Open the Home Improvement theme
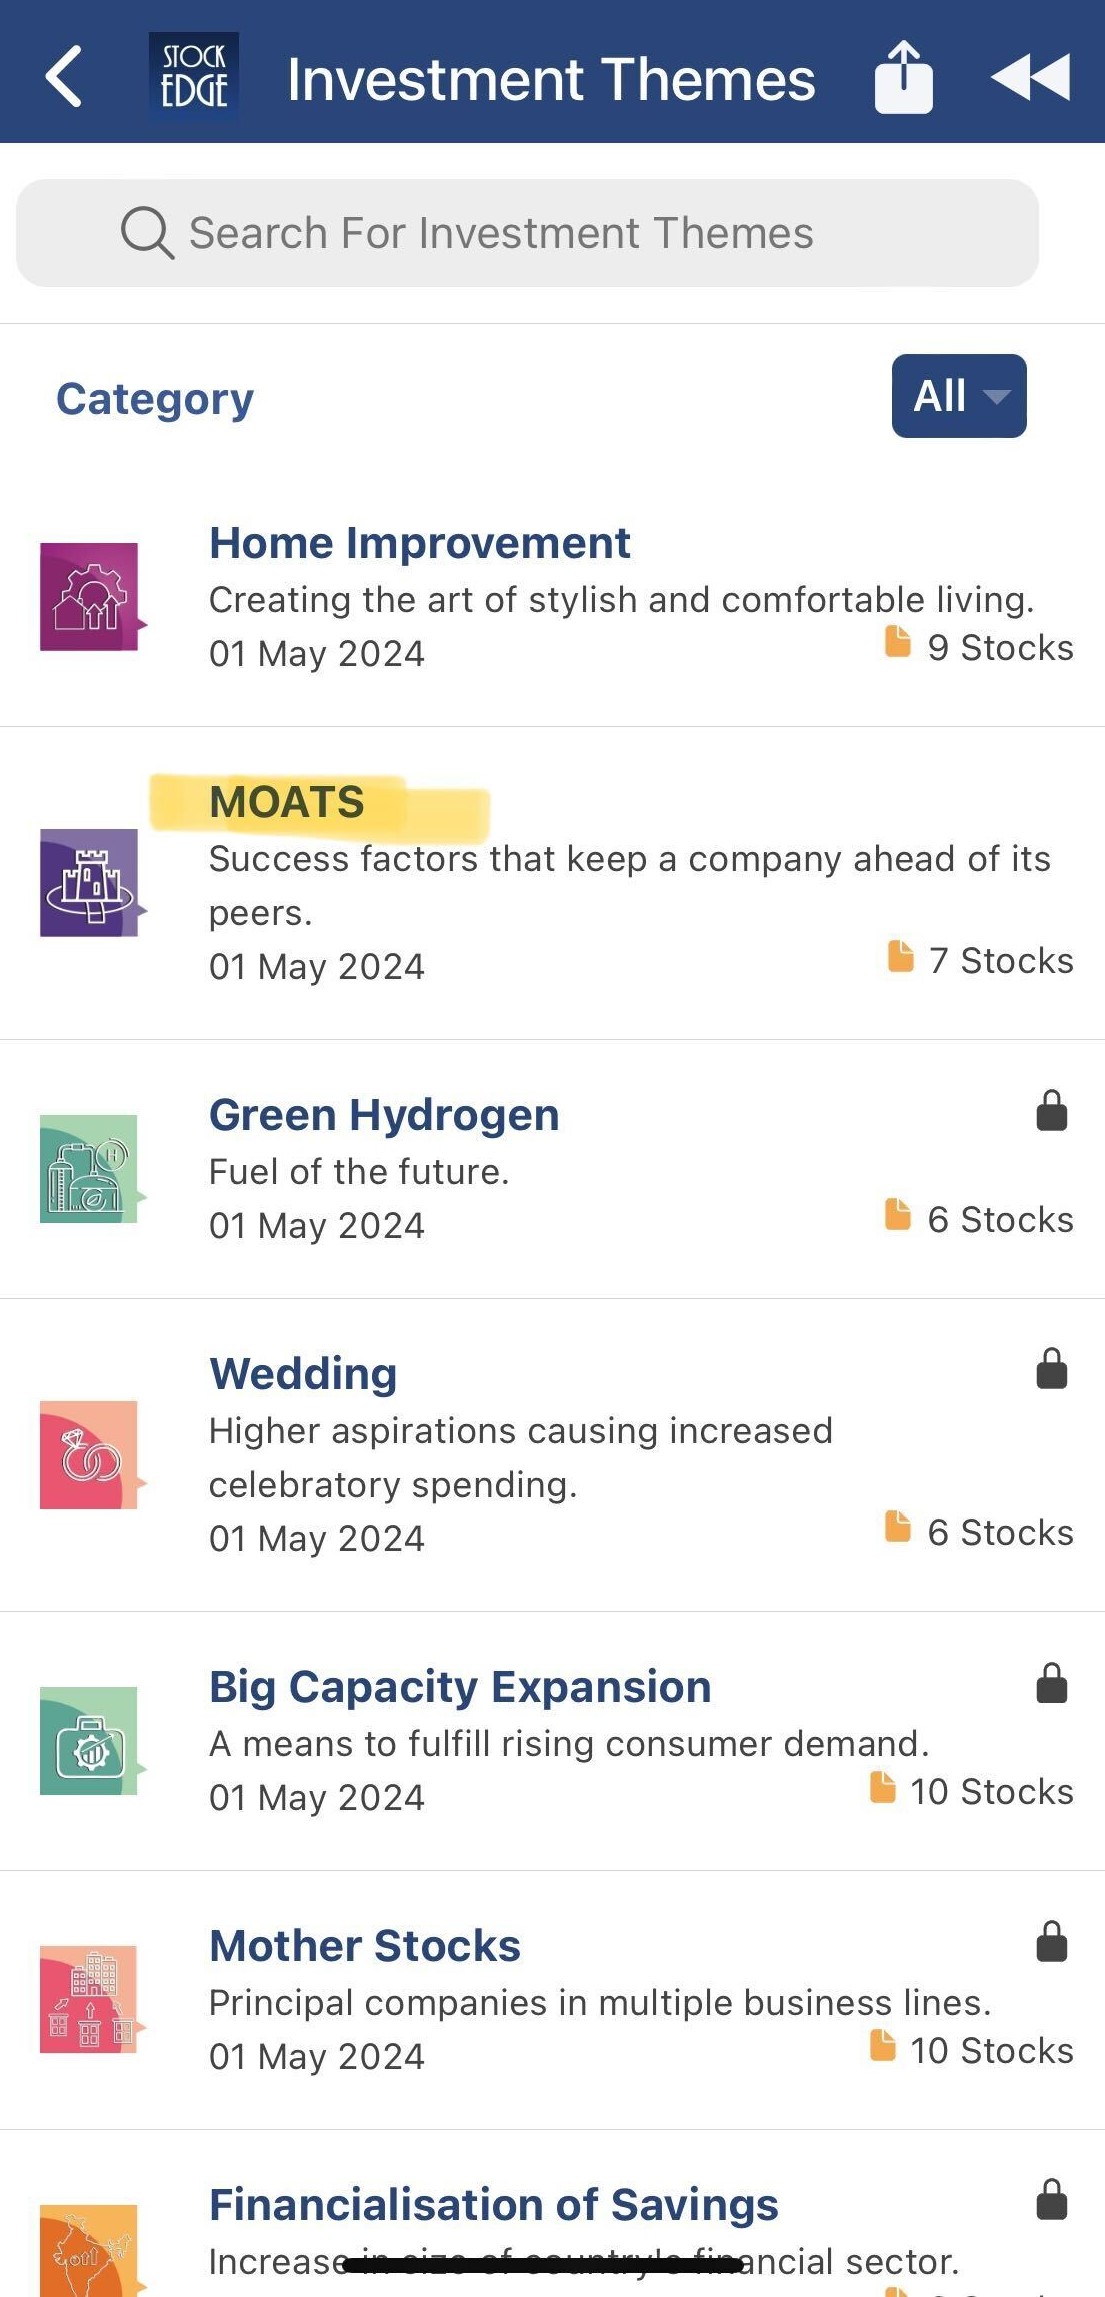The image size is (1105, 2297). tap(420, 543)
